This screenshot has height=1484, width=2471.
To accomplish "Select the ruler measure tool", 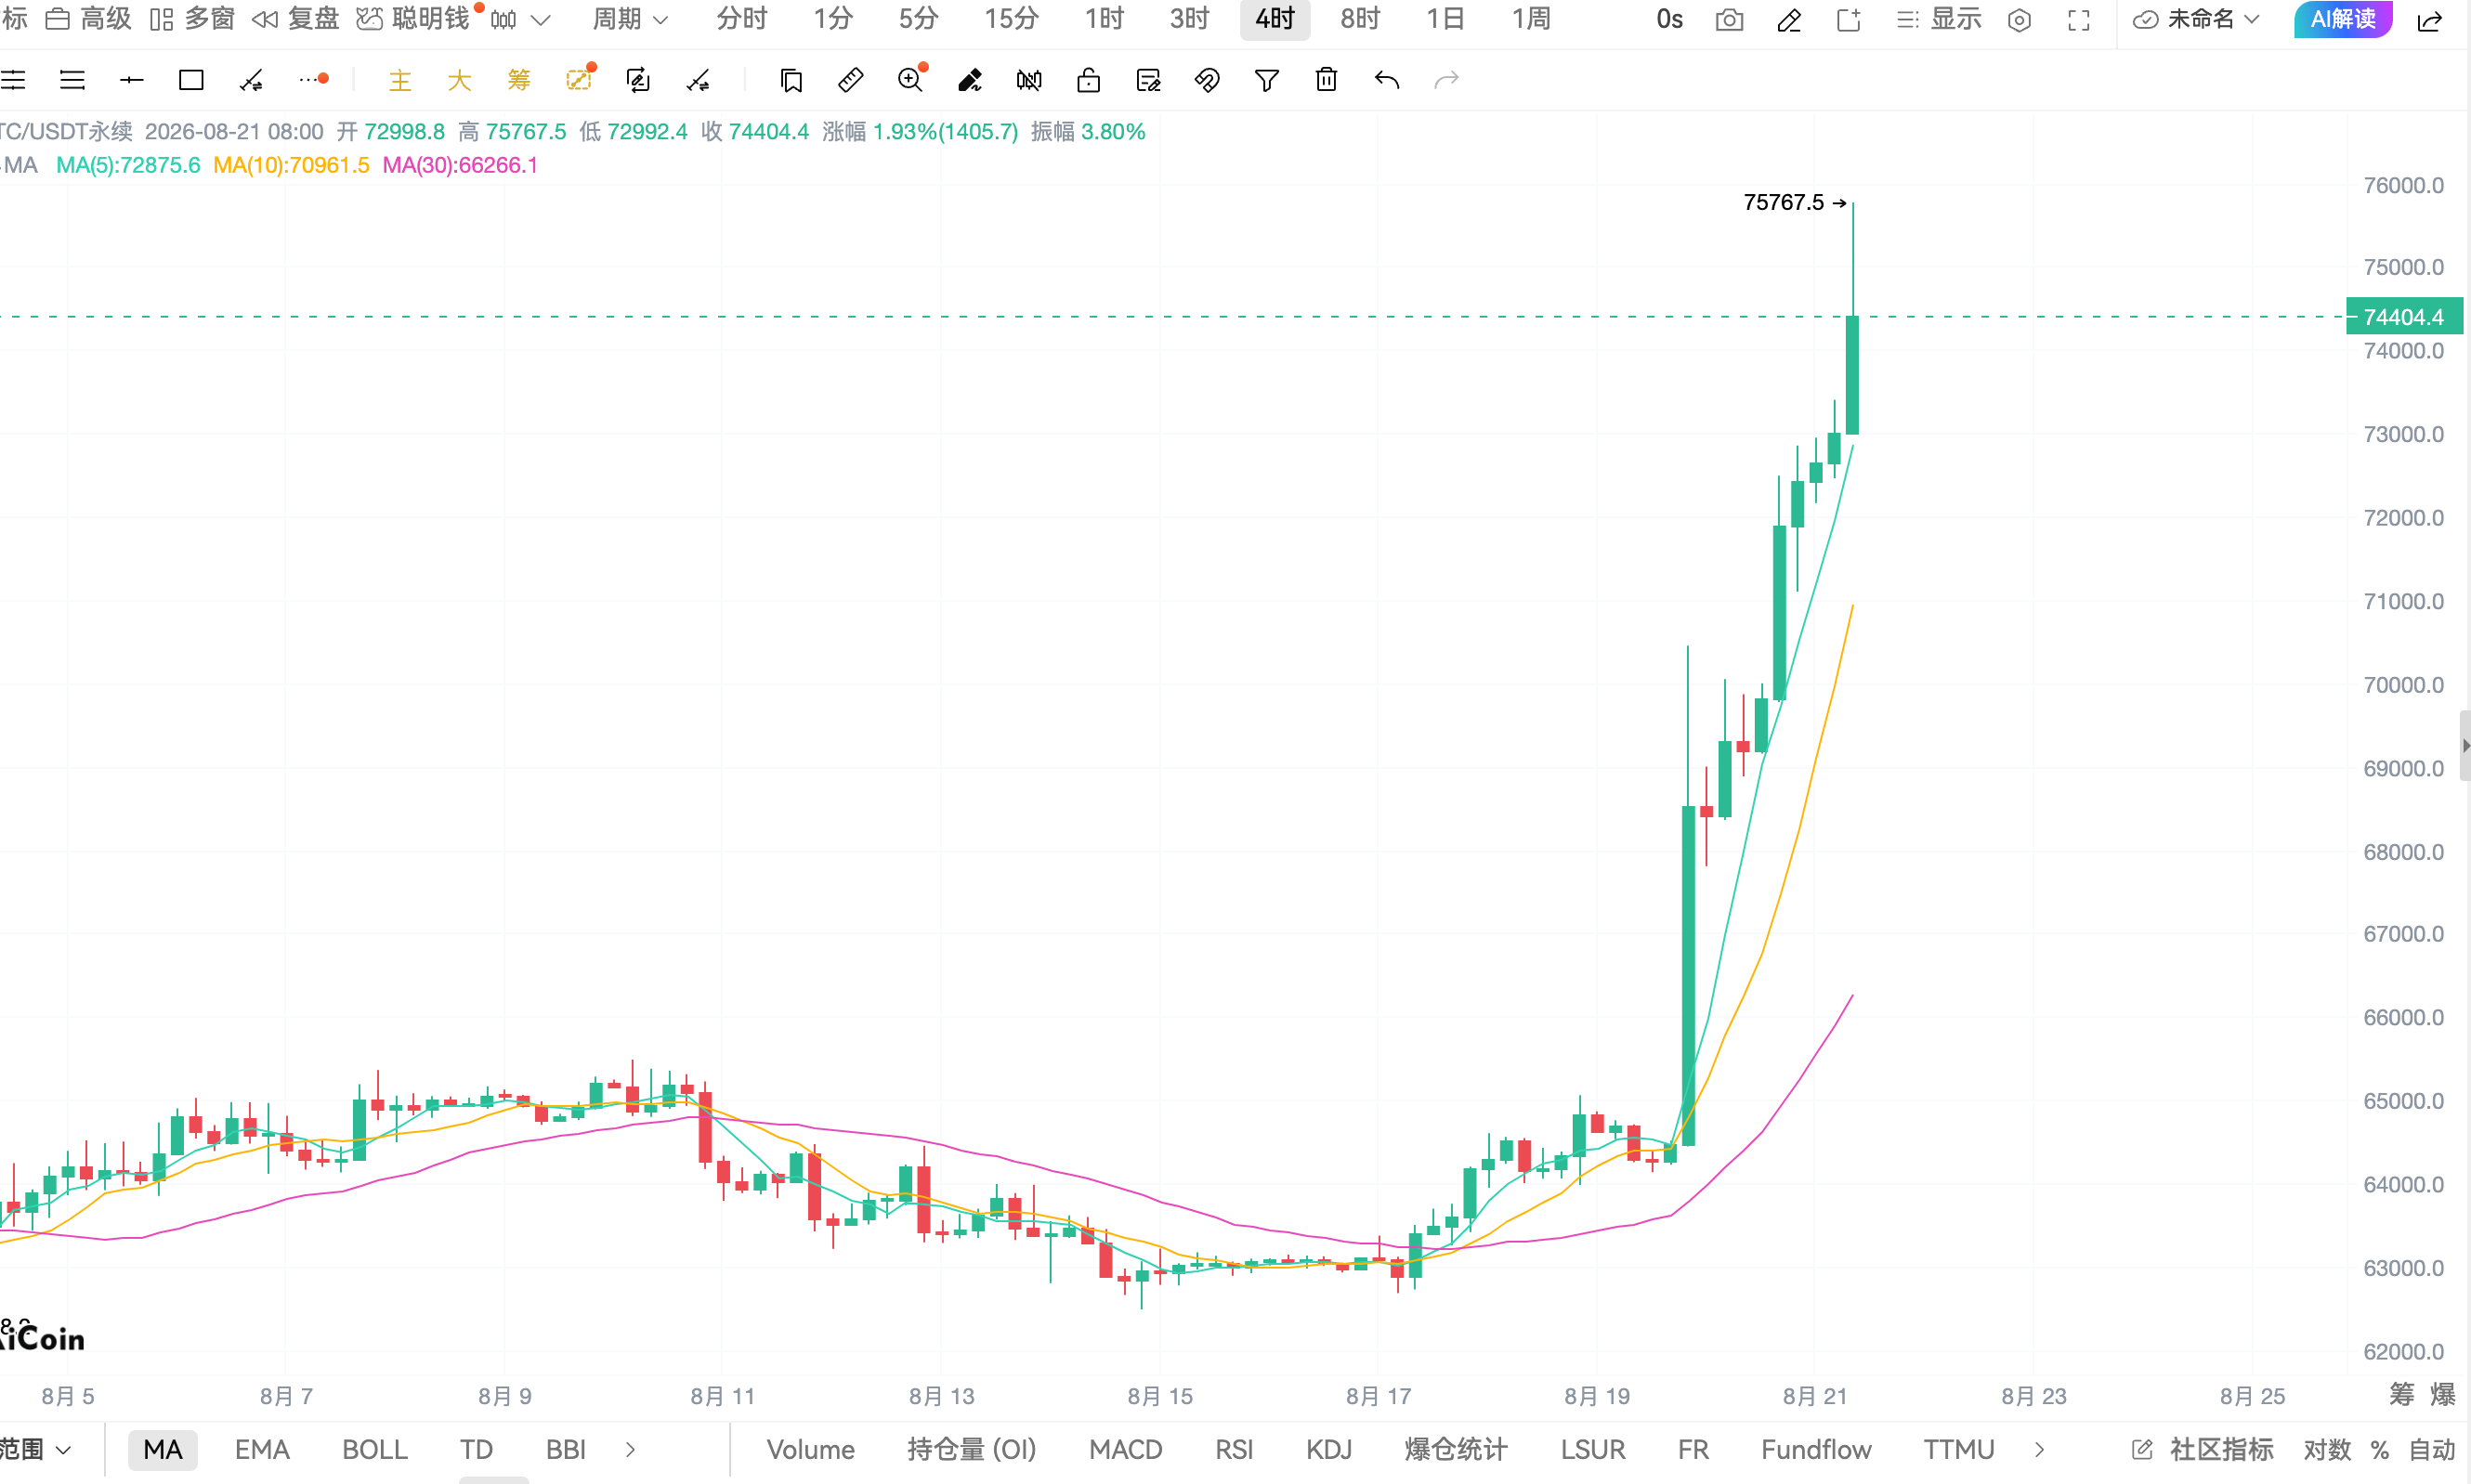I will tap(850, 80).
